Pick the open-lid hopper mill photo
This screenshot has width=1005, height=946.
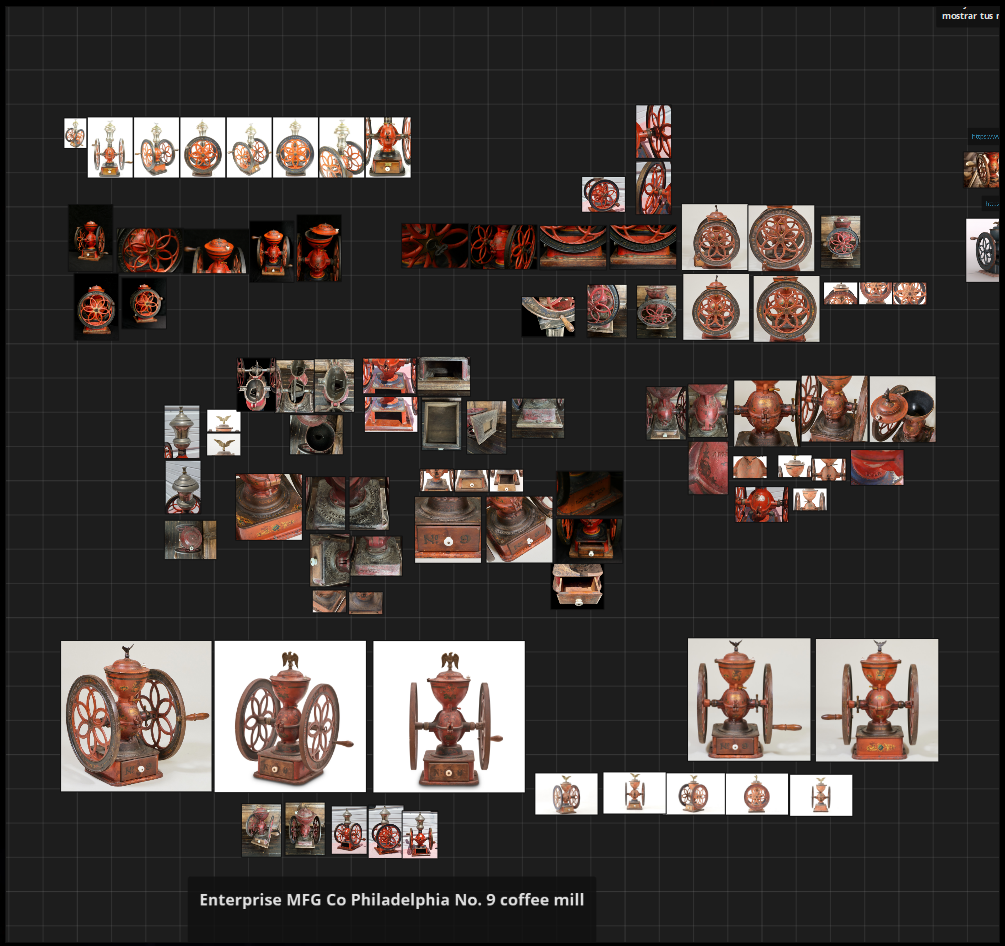[902, 409]
